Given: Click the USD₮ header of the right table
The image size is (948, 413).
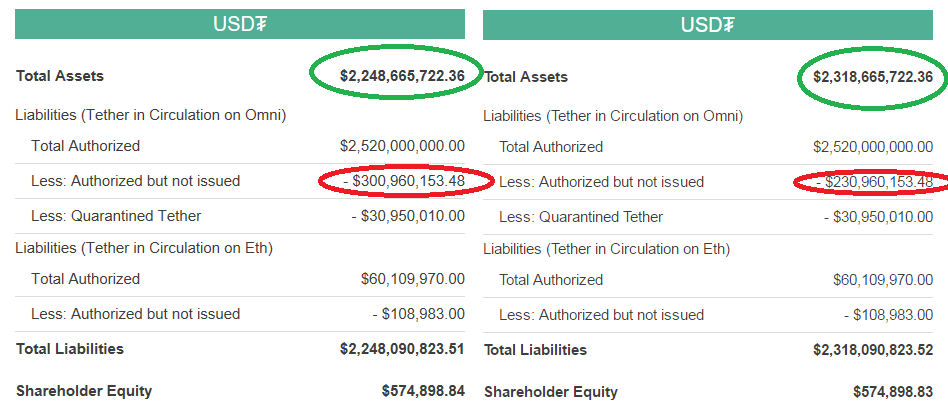Looking at the screenshot, I should 708,25.
